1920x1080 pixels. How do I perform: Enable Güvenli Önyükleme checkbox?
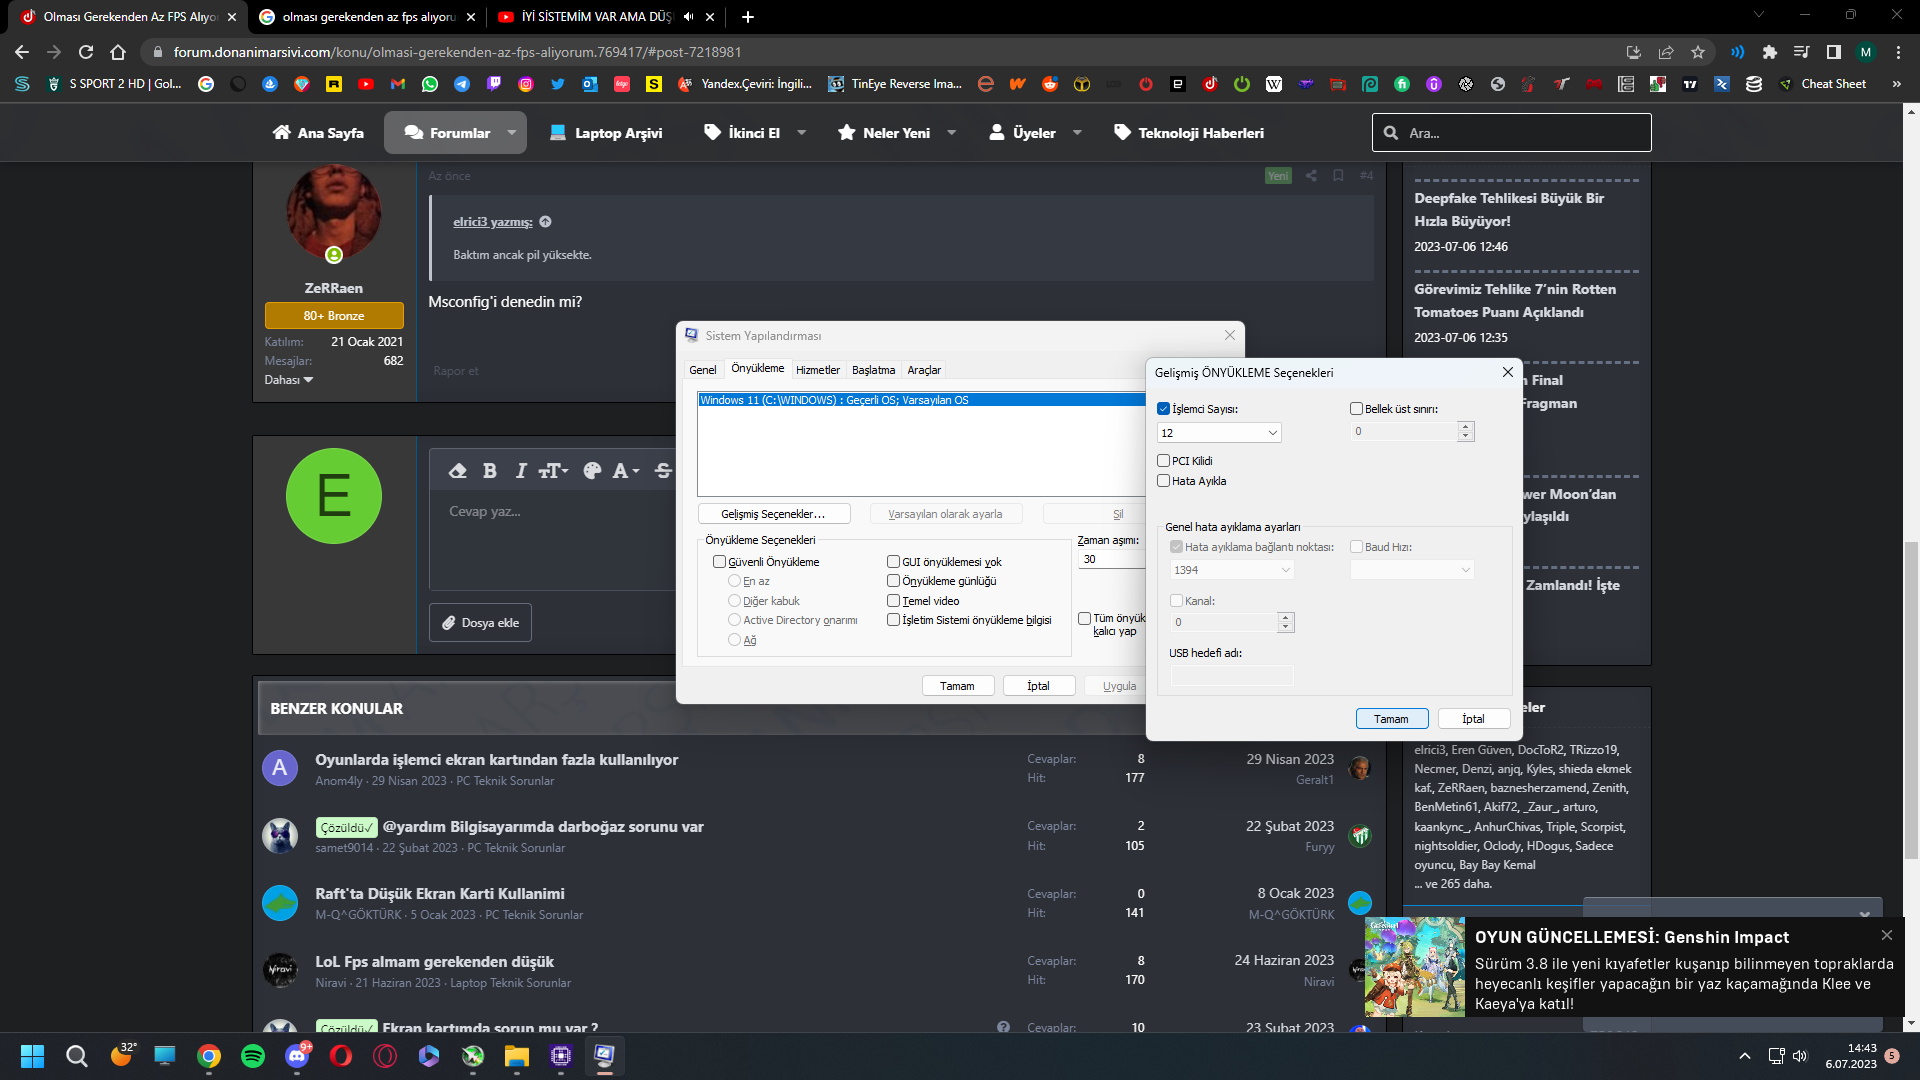click(720, 562)
